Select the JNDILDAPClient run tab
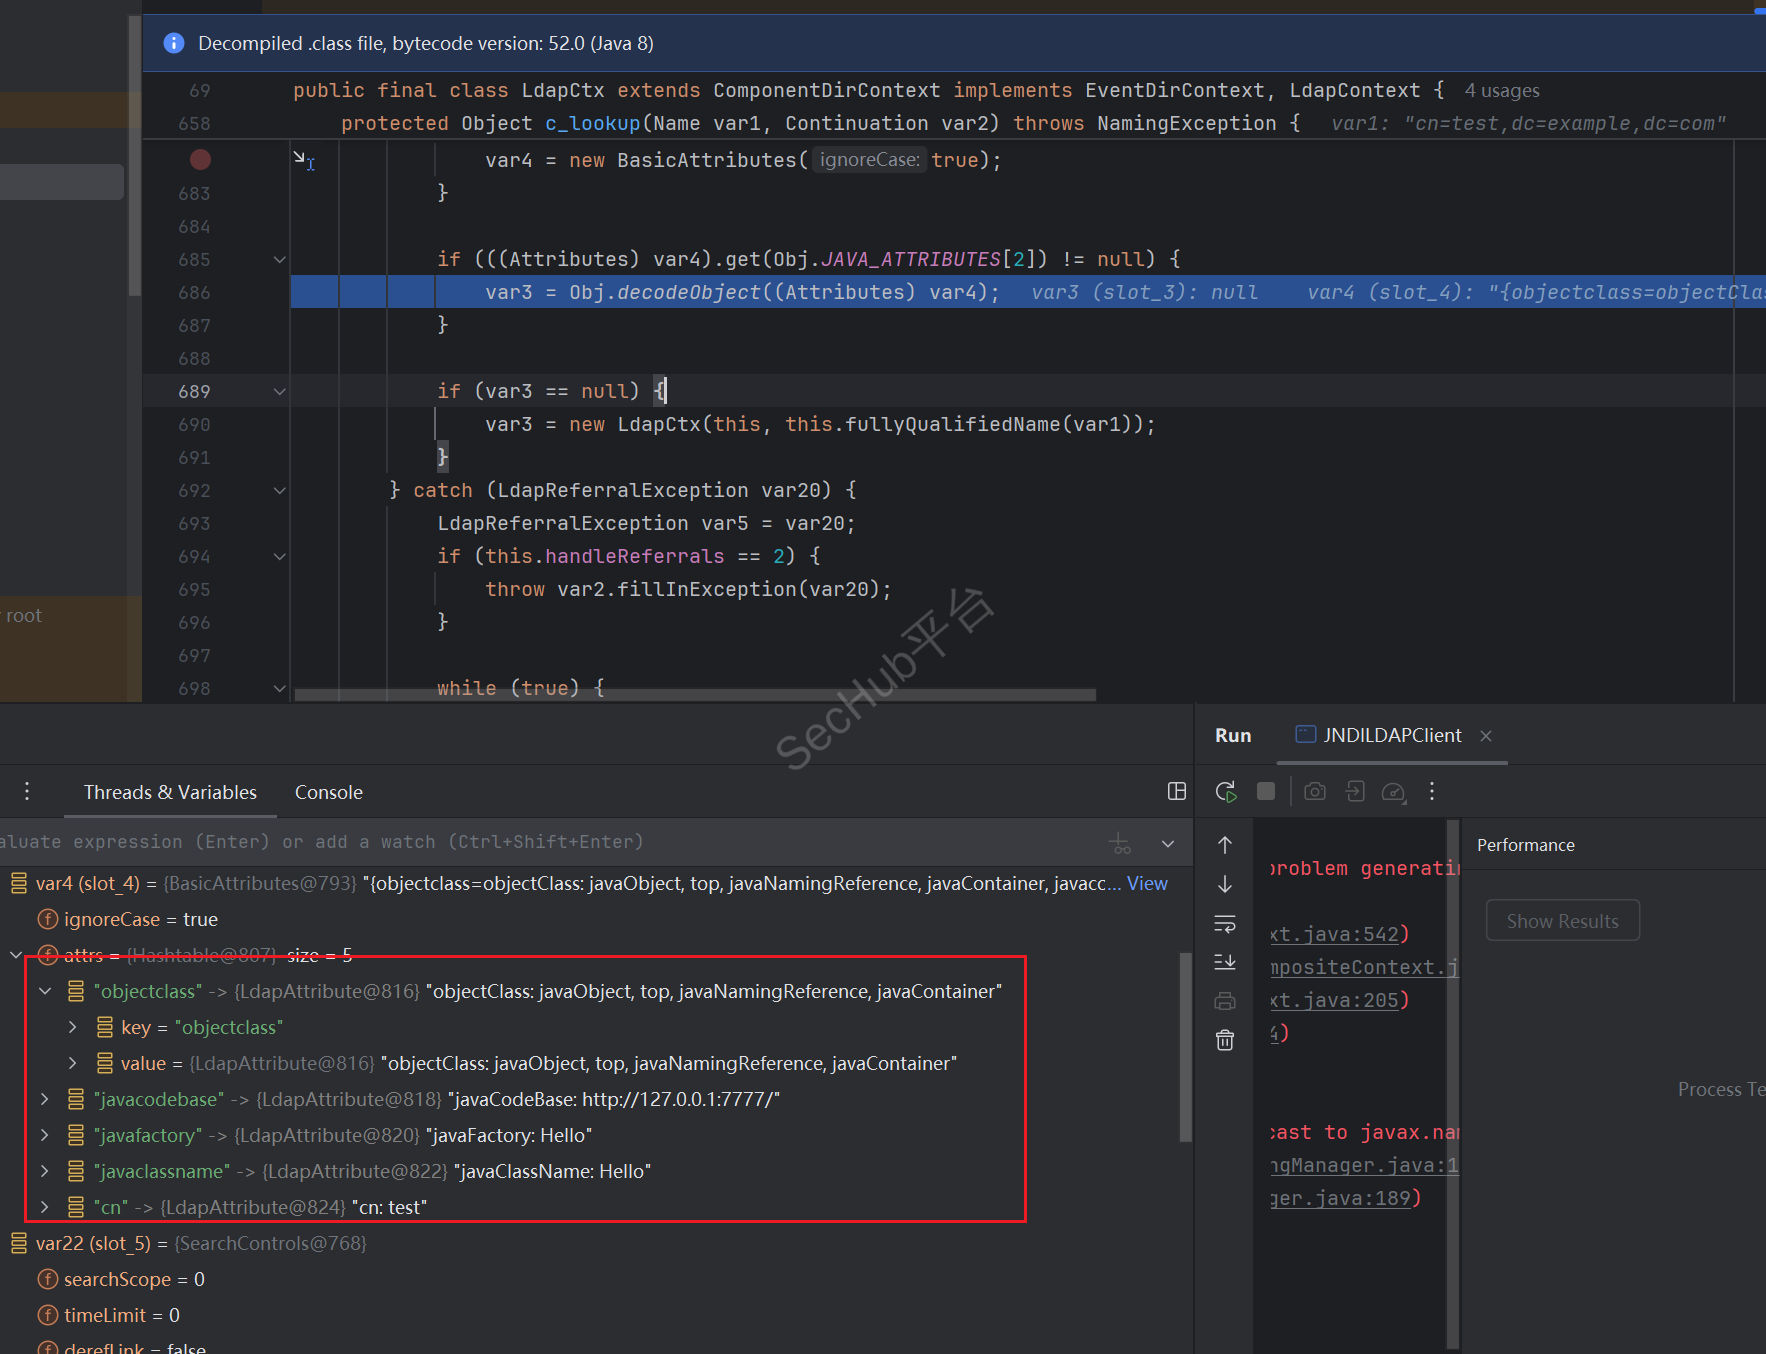Viewport: 1766px width, 1354px height. [x=1391, y=735]
